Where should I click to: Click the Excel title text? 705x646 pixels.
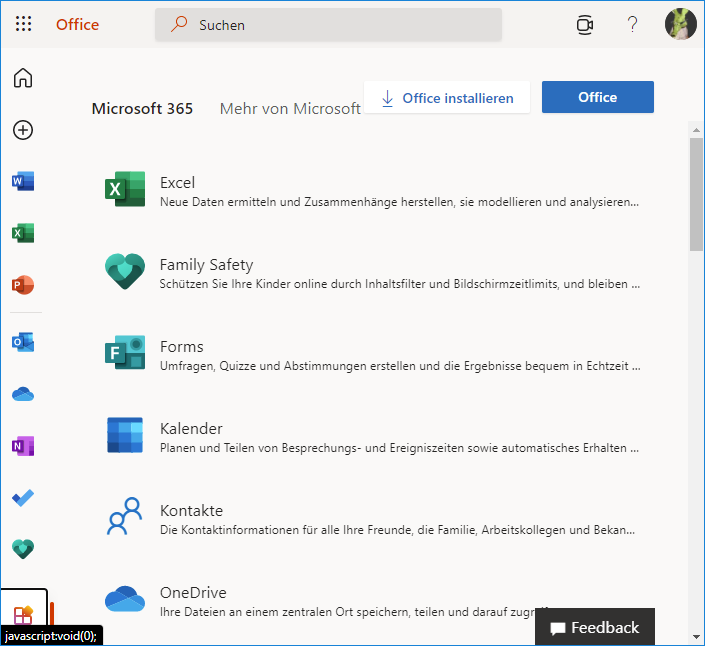178,183
